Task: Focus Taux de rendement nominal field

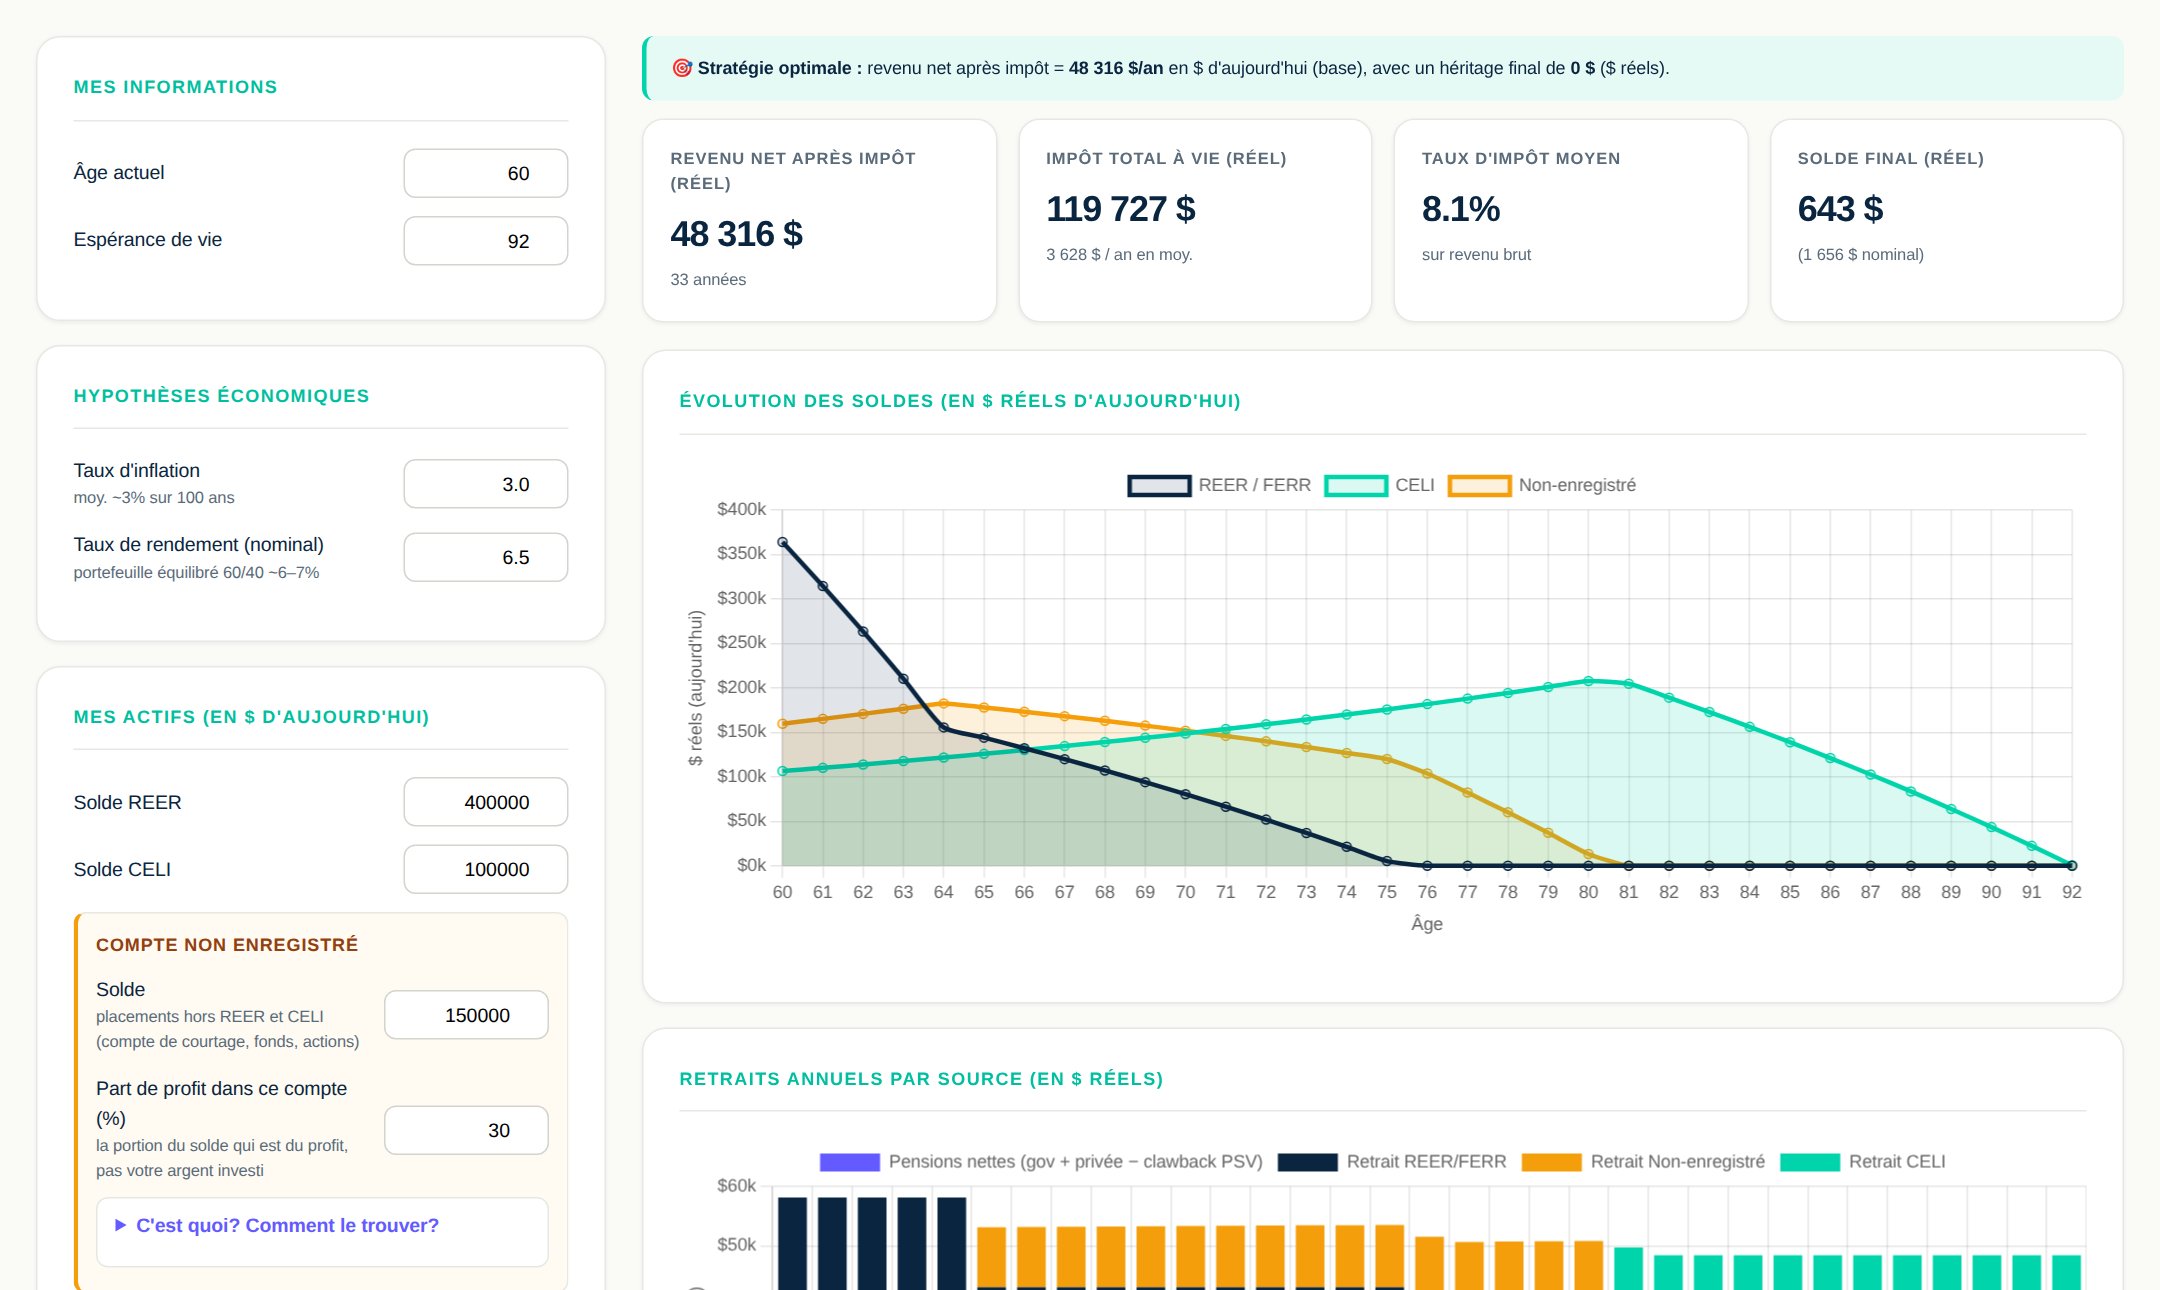Action: (x=486, y=557)
